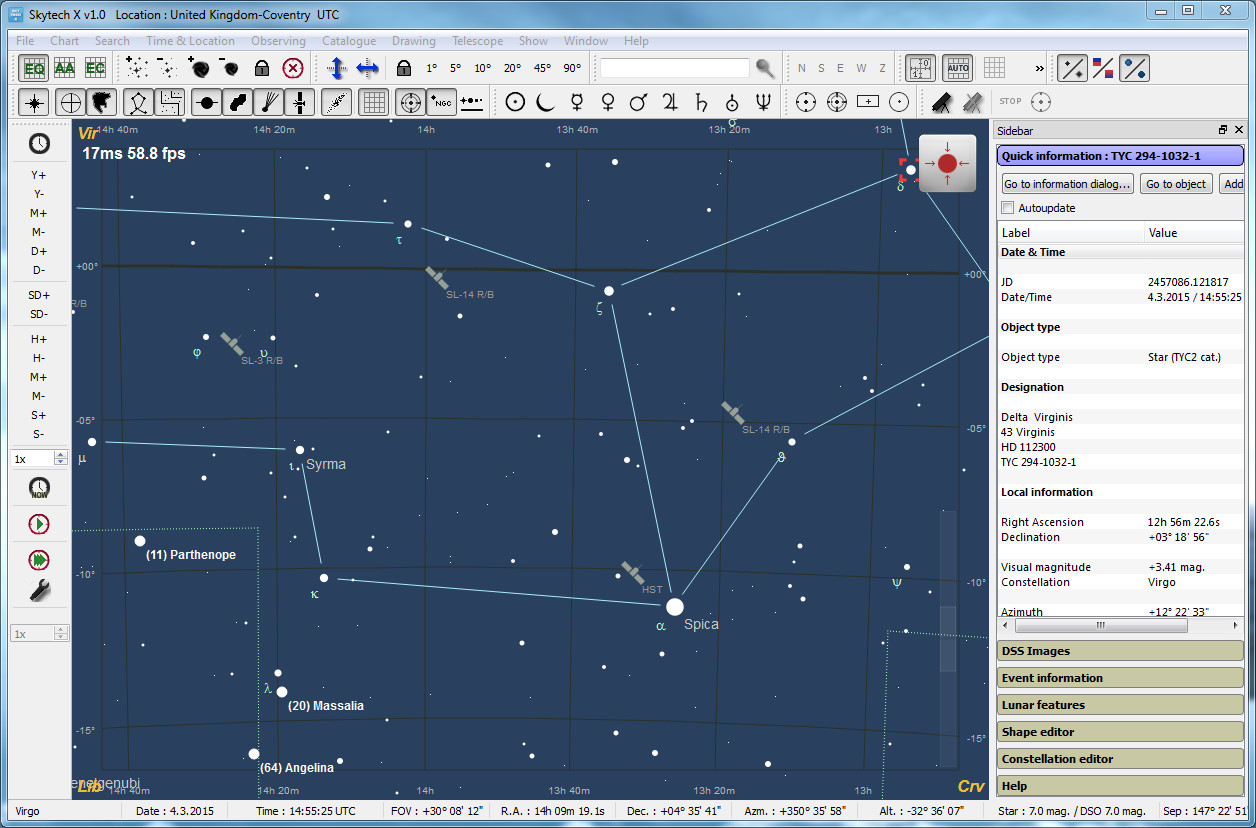Enable the Autoupdate checkbox
Screen dimensions: 1256x828
1008,208
